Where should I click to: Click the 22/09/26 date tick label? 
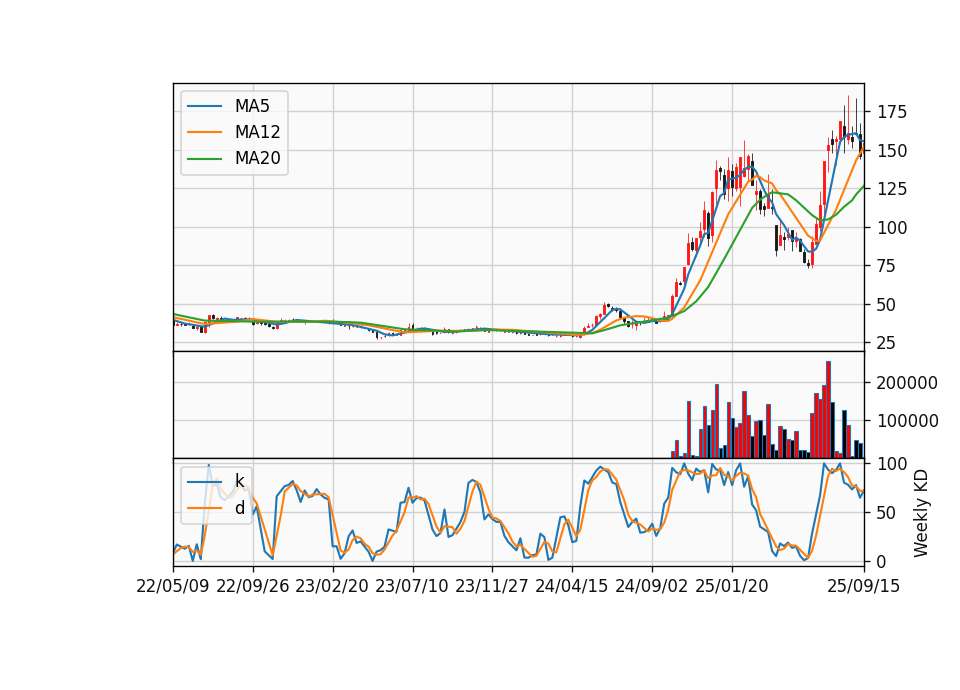(253, 586)
